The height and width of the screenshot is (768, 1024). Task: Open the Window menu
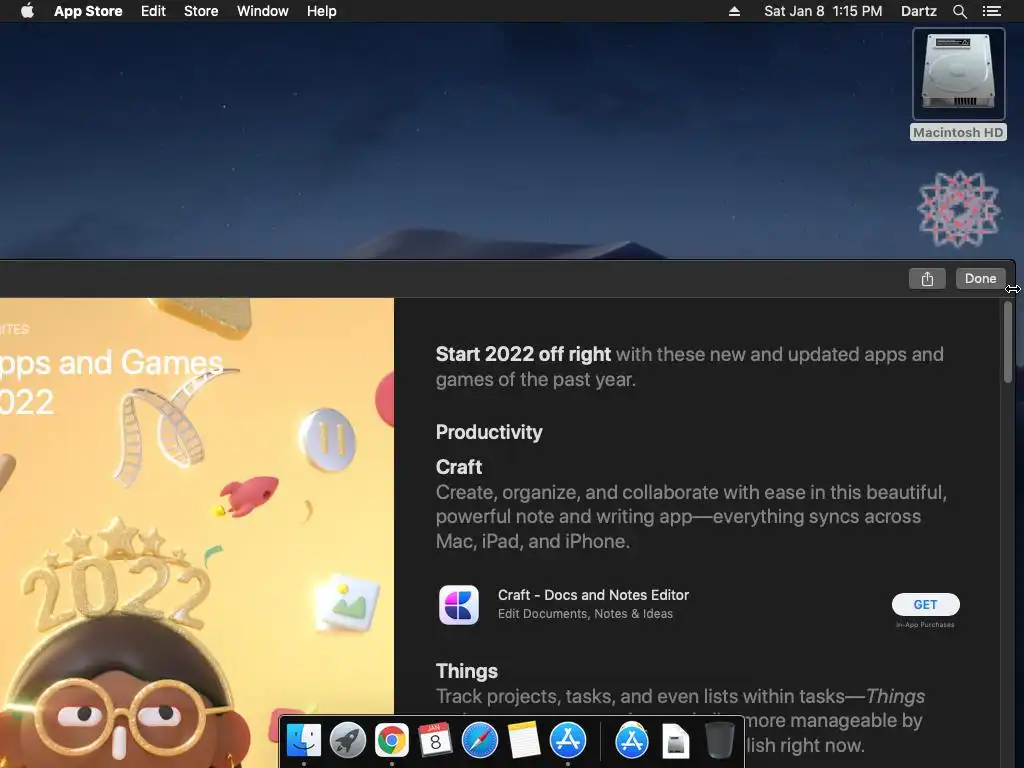263,11
